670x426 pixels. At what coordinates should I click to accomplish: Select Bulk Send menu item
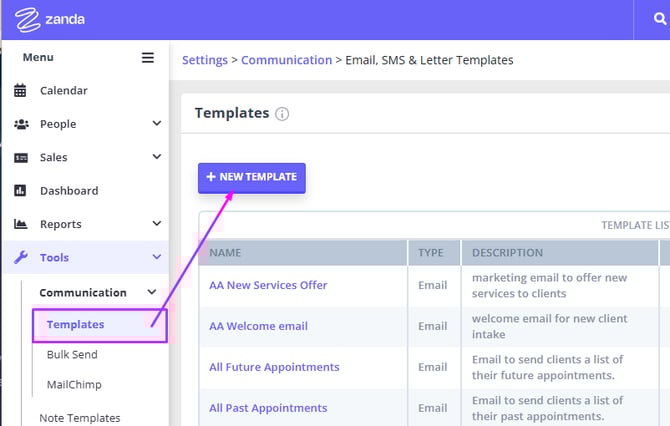tap(72, 355)
